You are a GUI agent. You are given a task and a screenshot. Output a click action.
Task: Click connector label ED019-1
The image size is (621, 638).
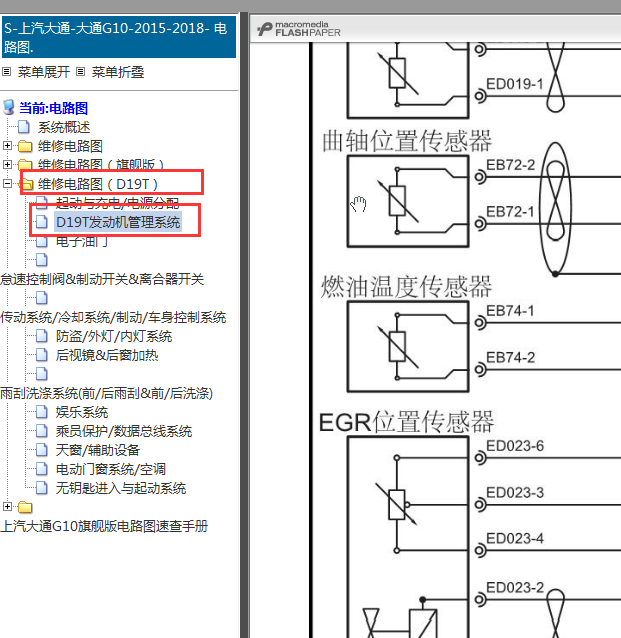pos(515,84)
